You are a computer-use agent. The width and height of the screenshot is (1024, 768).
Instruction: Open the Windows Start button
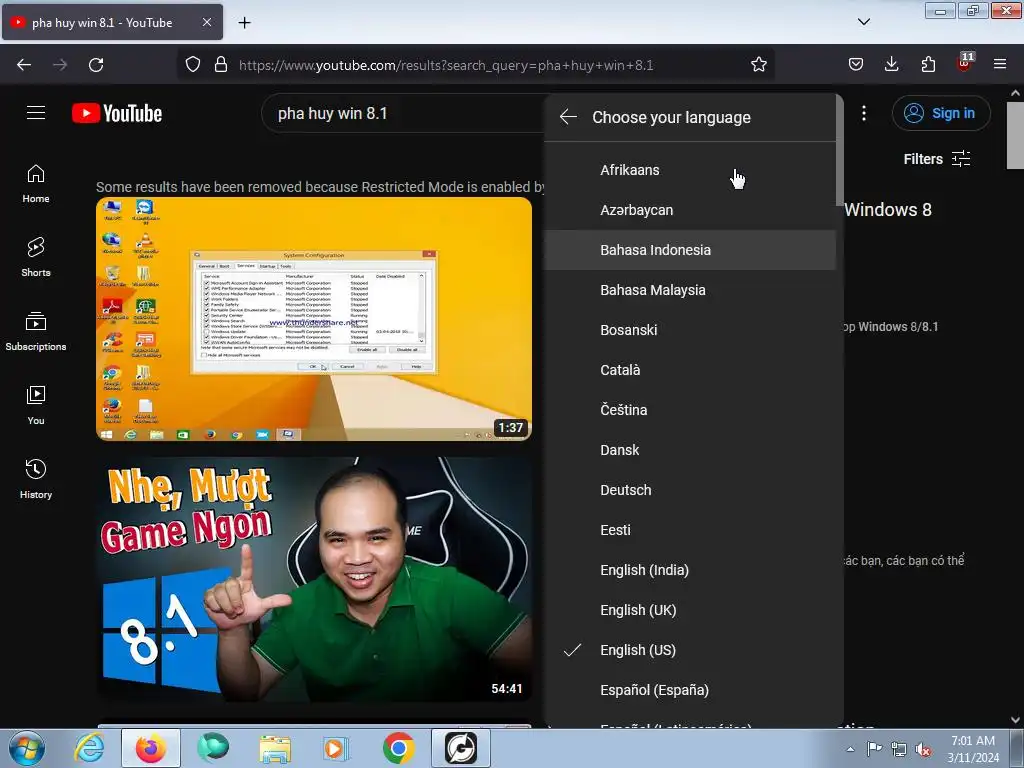(x=27, y=748)
